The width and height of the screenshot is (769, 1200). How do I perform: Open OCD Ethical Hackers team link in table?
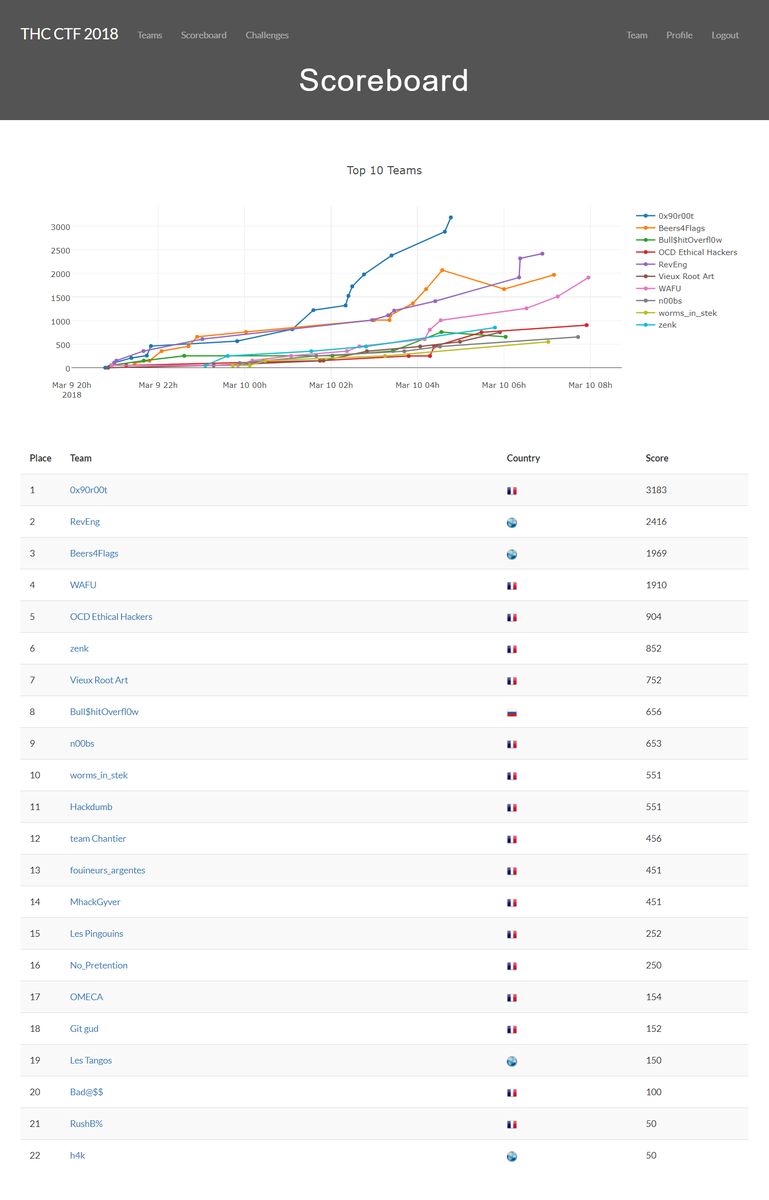[x=111, y=617]
